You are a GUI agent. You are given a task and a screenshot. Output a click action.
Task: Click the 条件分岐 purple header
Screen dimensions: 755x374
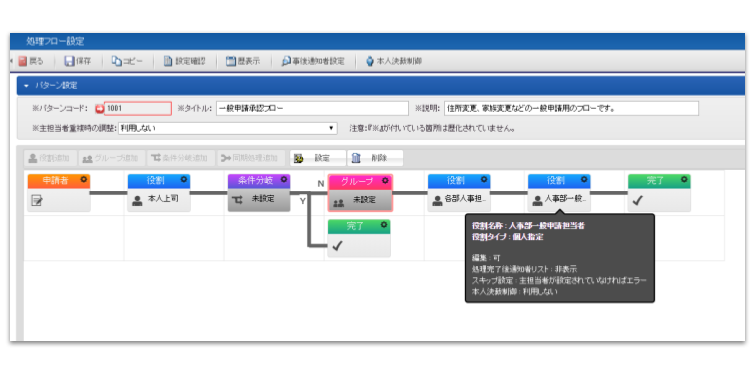pyautogui.click(x=259, y=181)
